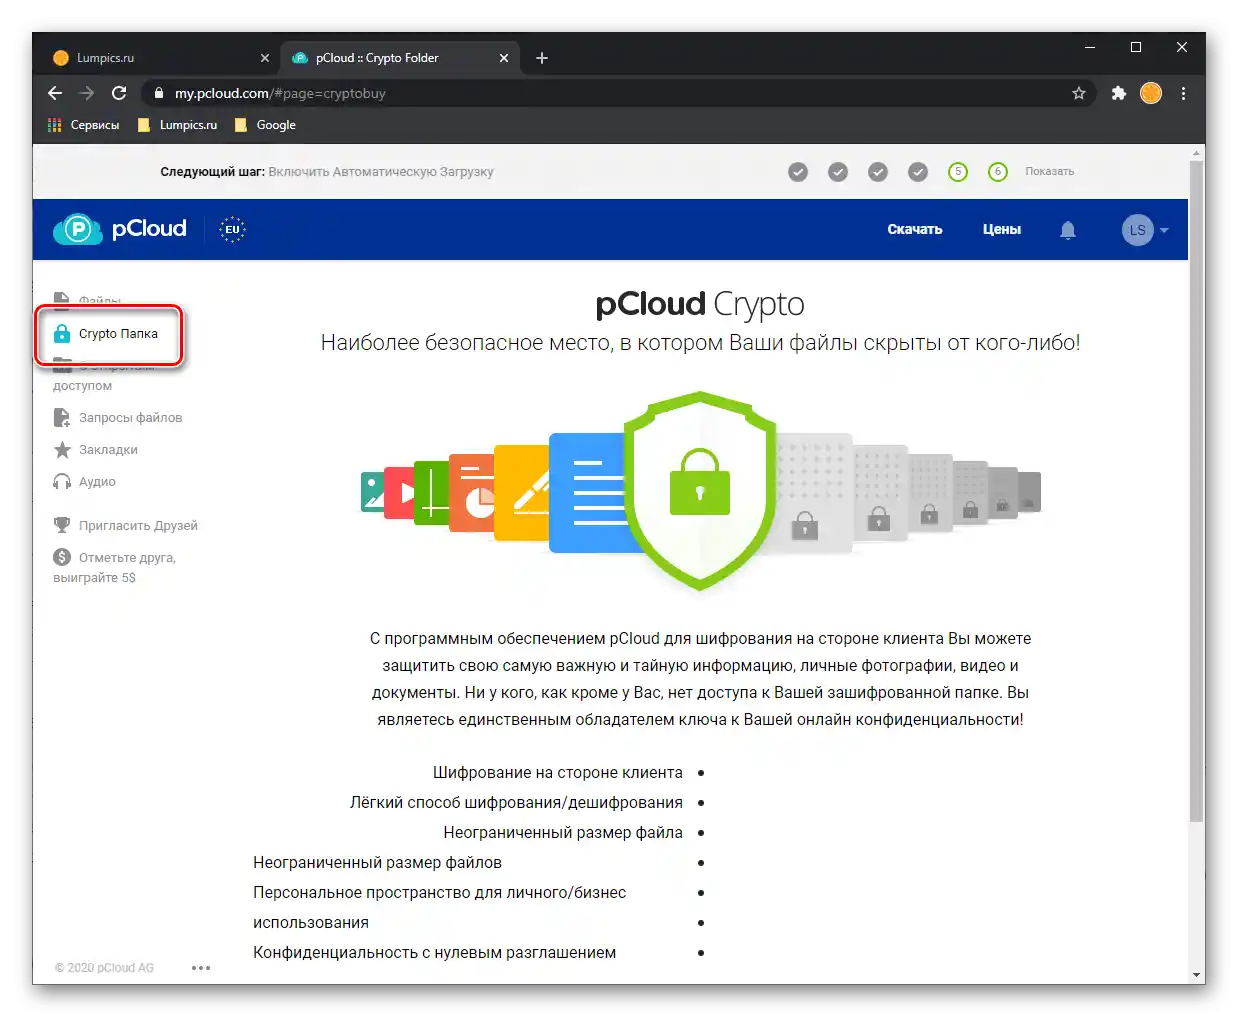Open a new browser tab
This screenshot has width=1238, height=1017.
tap(542, 58)
